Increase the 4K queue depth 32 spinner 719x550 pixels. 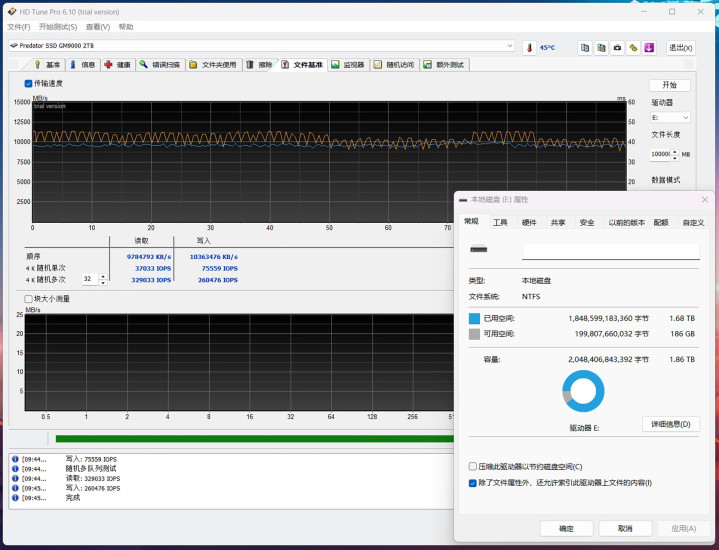click(x=102, y=276)
